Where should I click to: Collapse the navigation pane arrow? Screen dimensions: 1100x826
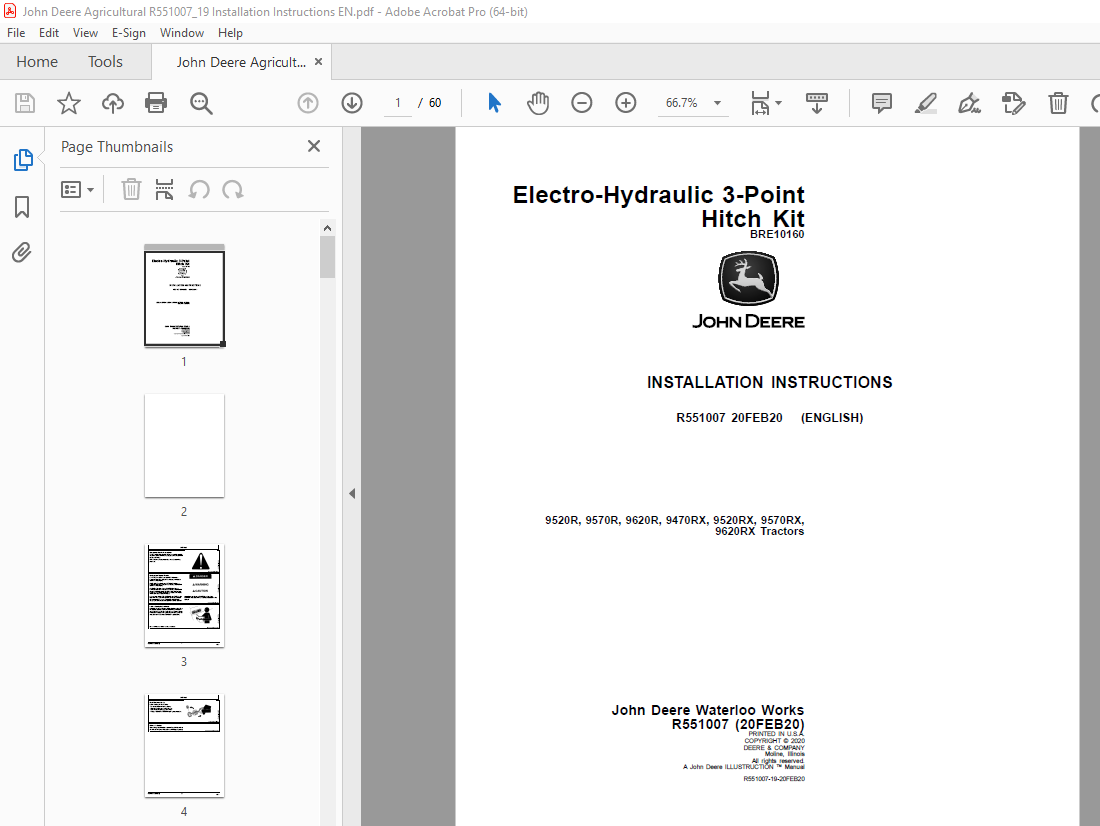tap(352, 493)
